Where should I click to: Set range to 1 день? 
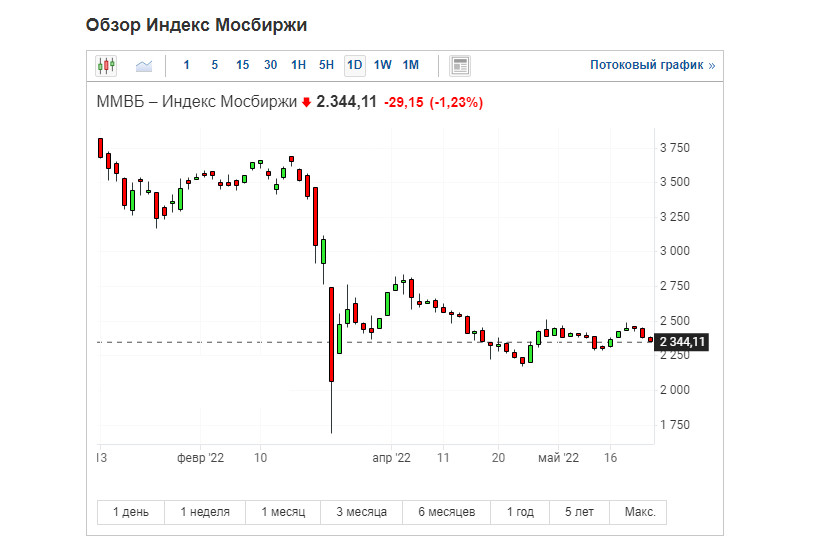coord(131,512)
